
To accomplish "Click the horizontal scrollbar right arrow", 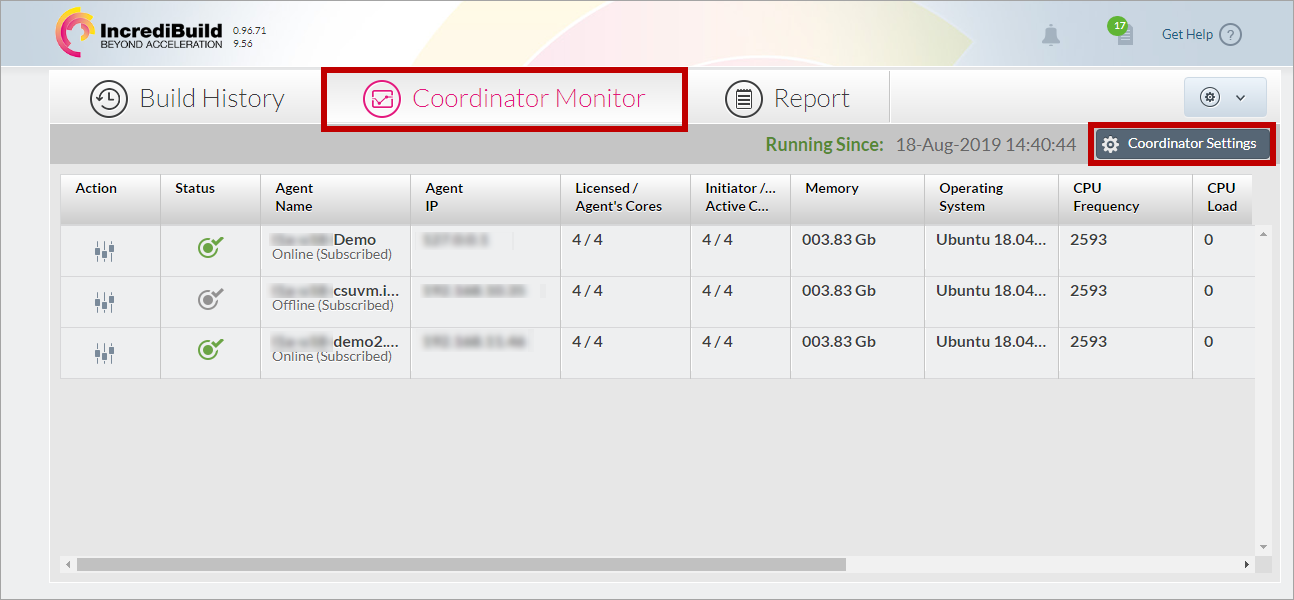I will [1247, 565].
